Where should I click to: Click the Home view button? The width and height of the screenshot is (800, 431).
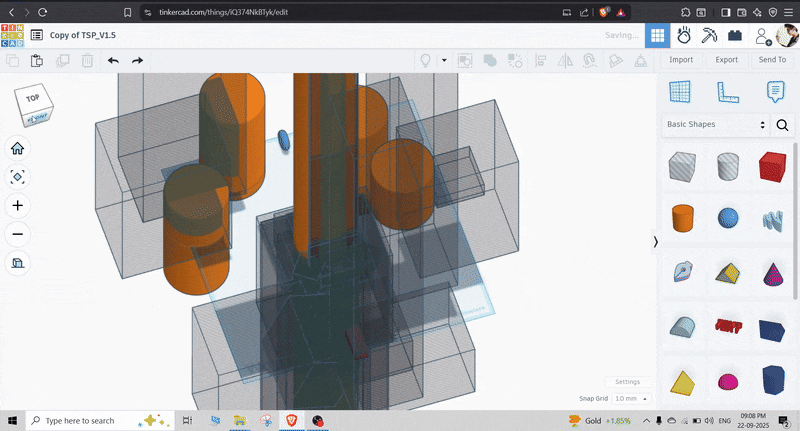point(17,148)
